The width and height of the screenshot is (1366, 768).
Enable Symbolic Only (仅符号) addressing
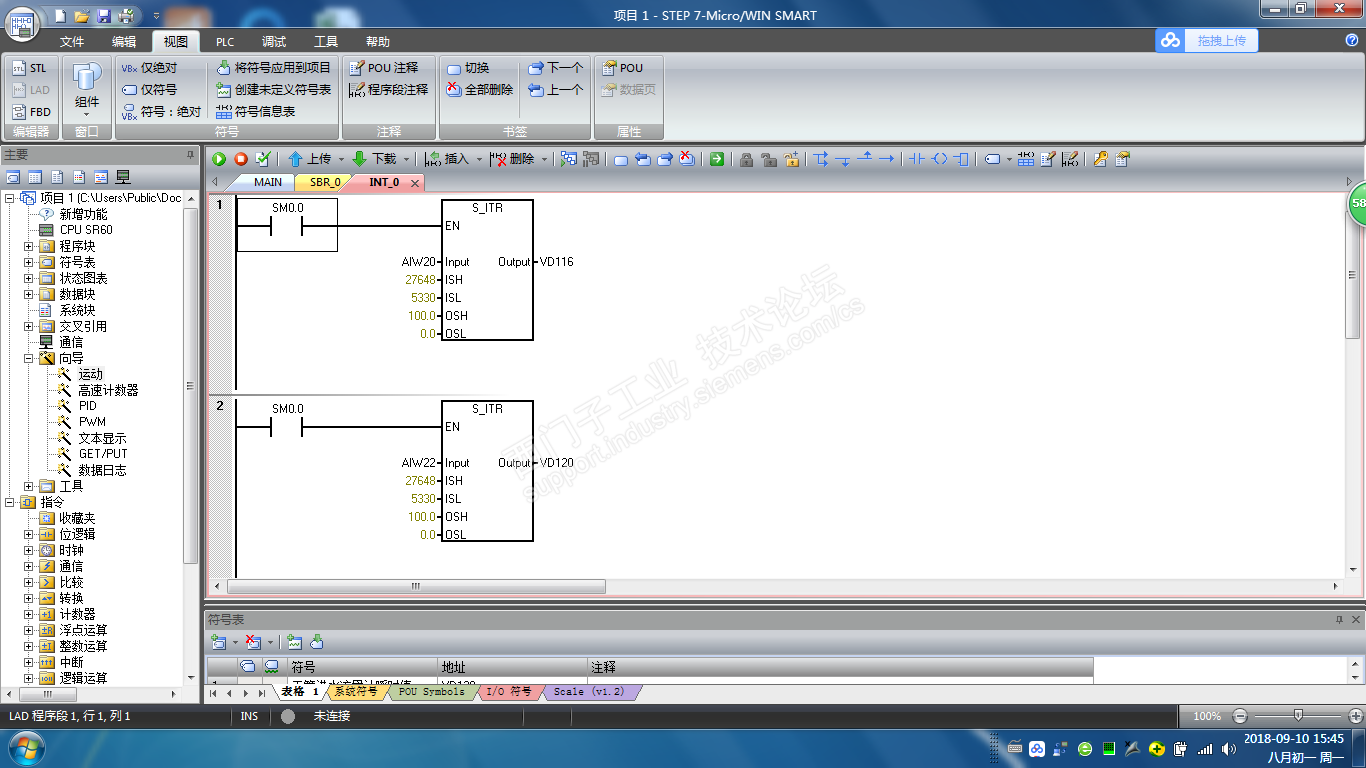(149, 90)
